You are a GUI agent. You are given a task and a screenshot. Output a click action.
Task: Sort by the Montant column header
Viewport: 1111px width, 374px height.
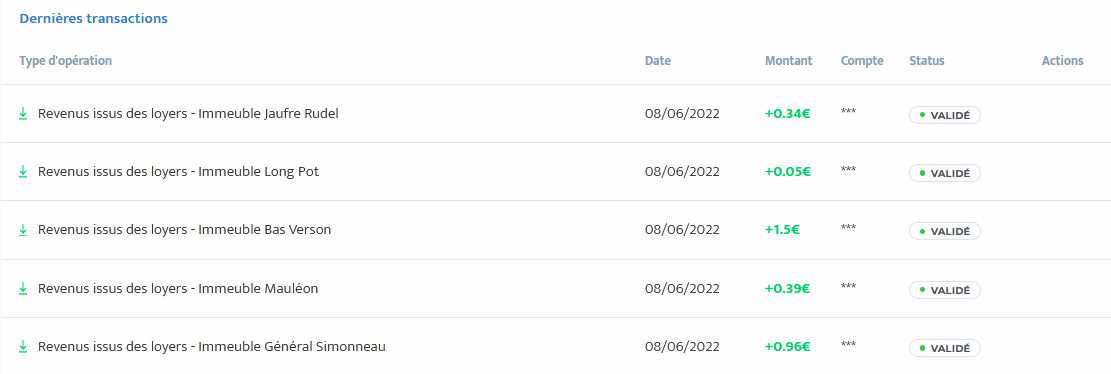pos(789,61)
